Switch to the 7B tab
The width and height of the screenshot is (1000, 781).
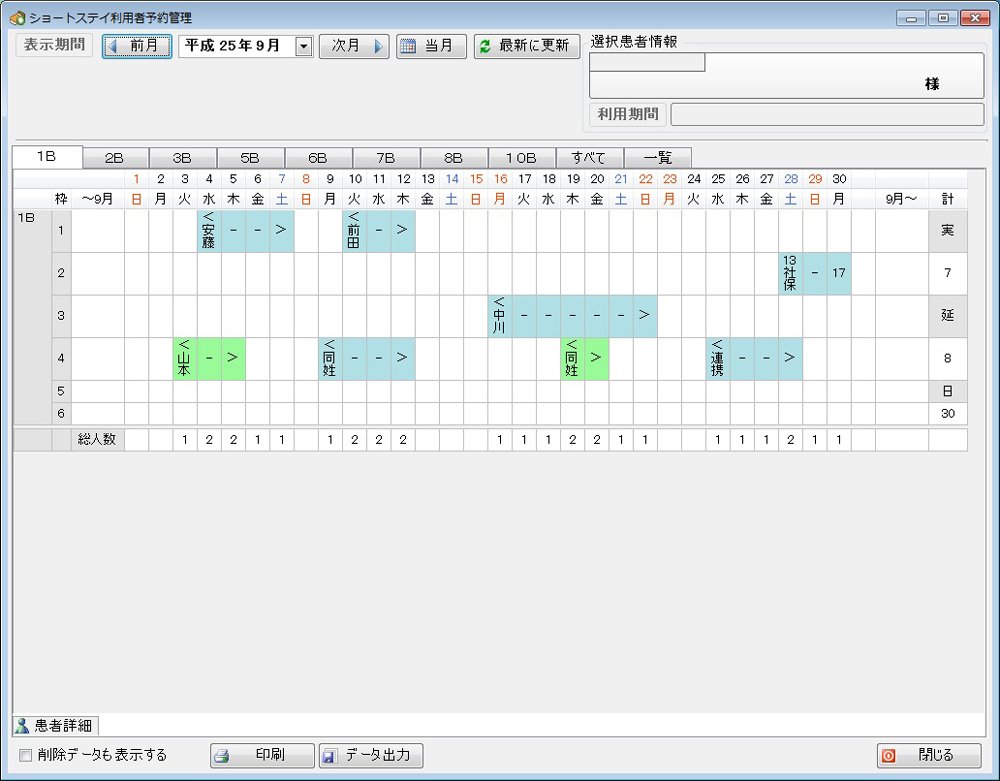[386, 158]
